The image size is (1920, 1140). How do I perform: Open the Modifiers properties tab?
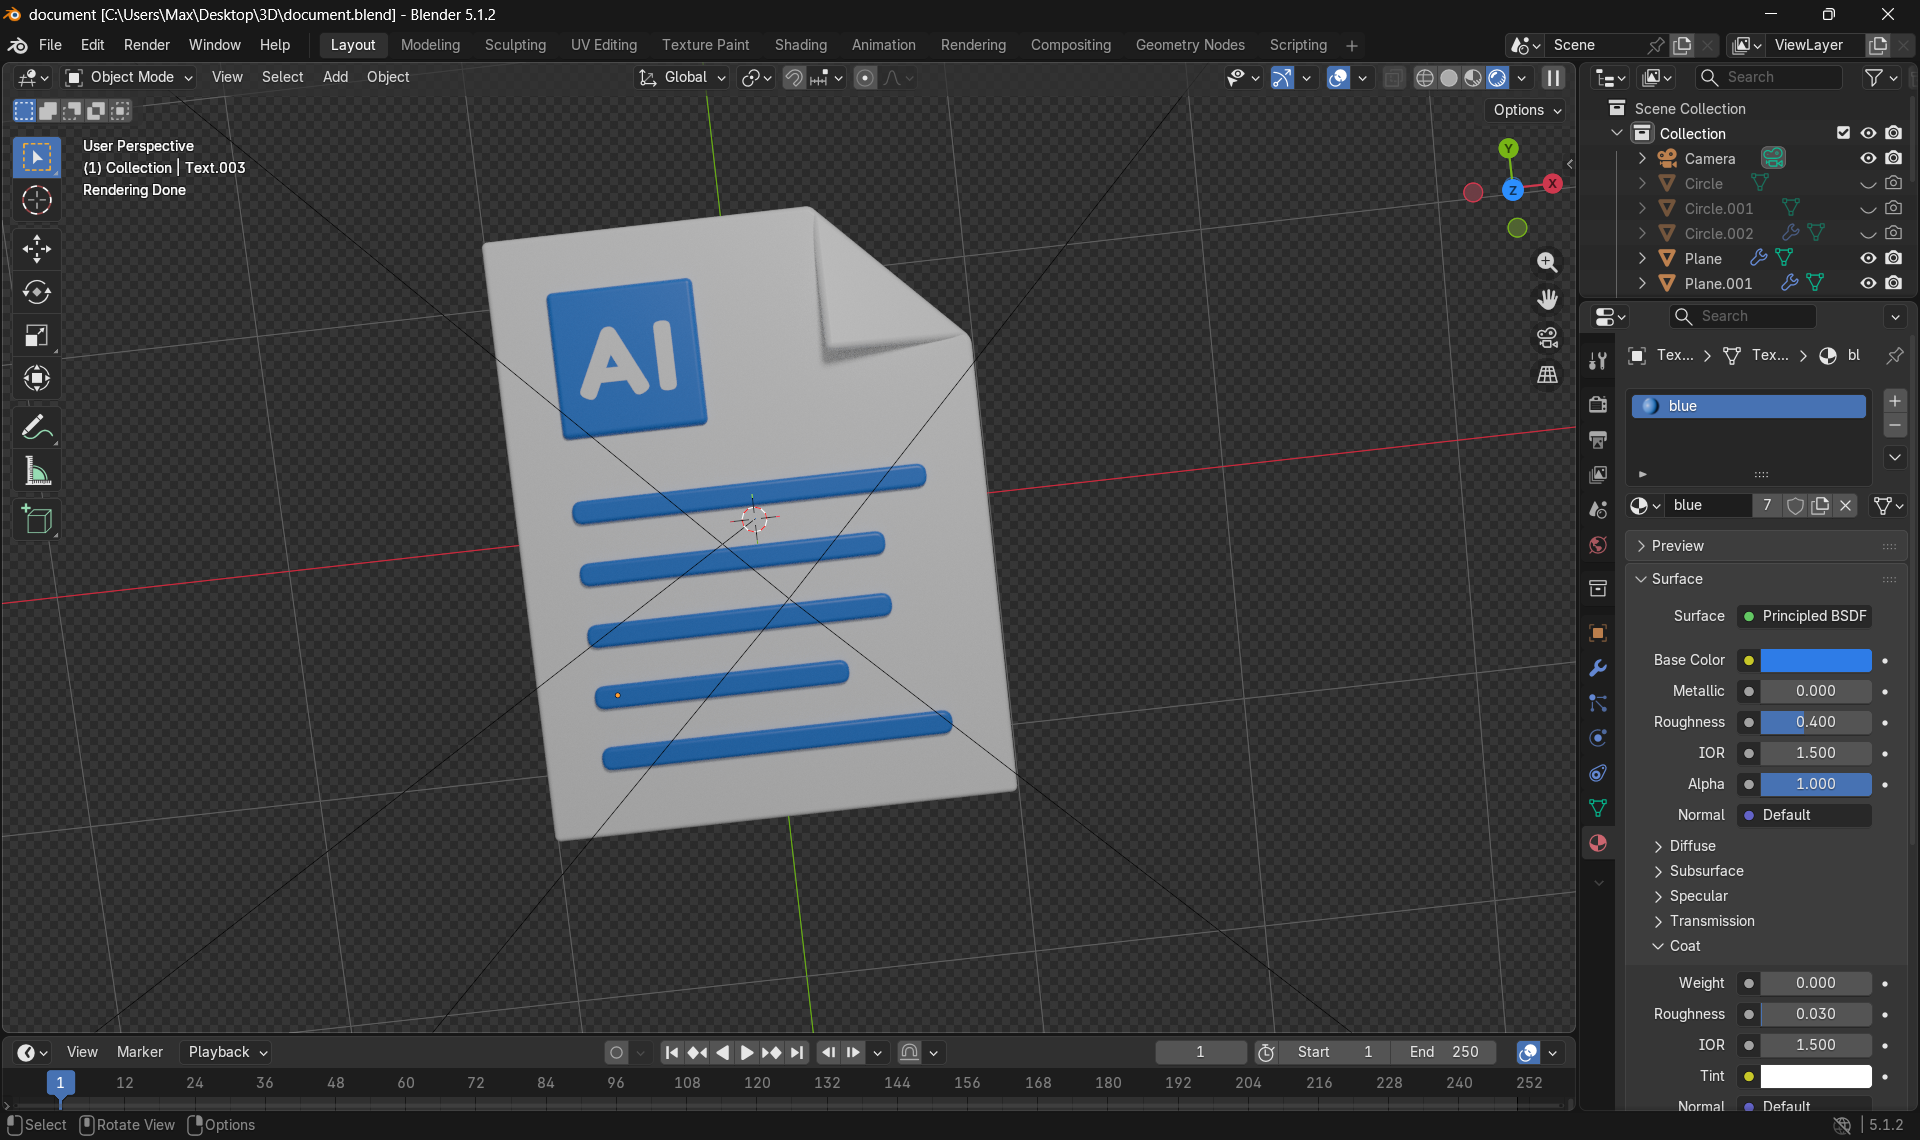click(x=1598, y=668)
